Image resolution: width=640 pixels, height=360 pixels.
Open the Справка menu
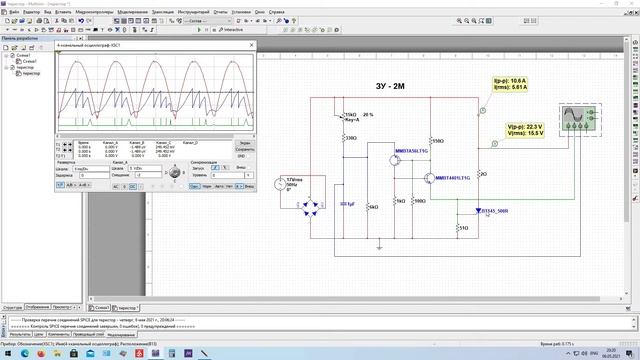(x=276, y=12)
